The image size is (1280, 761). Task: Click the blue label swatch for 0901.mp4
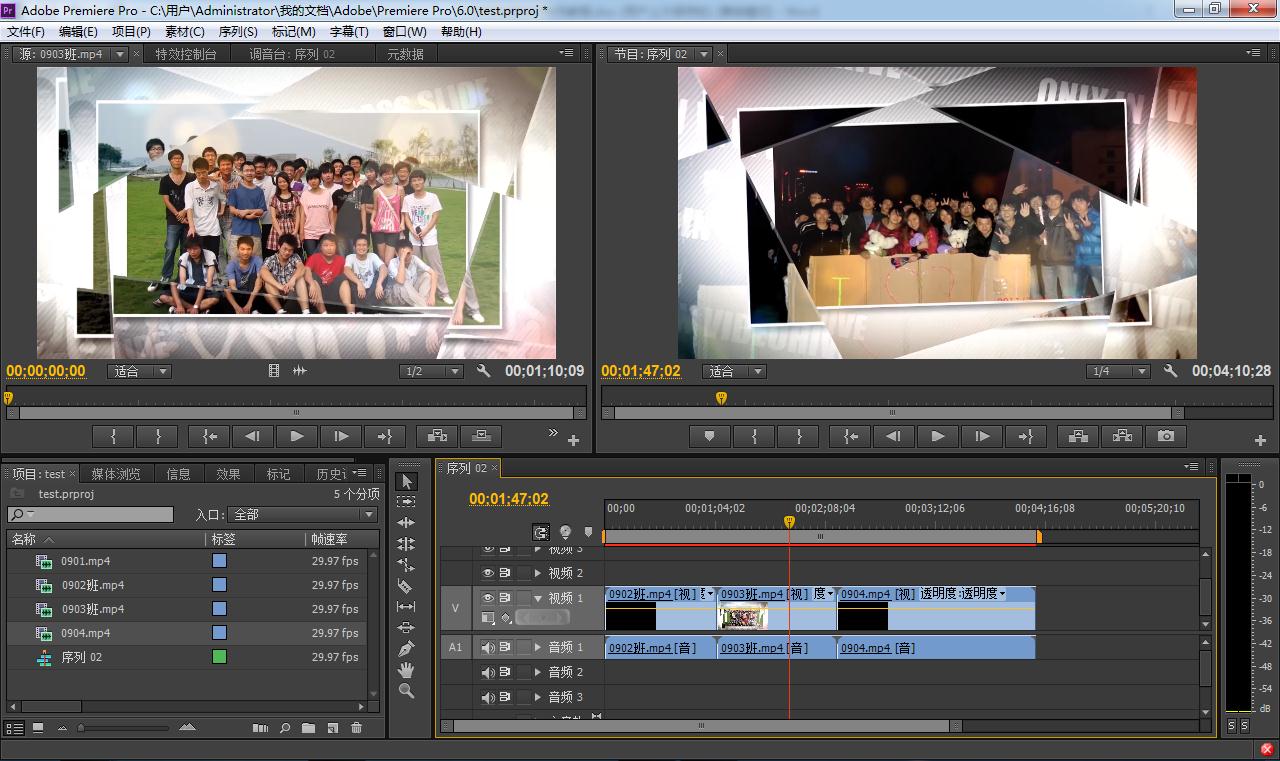219,561
